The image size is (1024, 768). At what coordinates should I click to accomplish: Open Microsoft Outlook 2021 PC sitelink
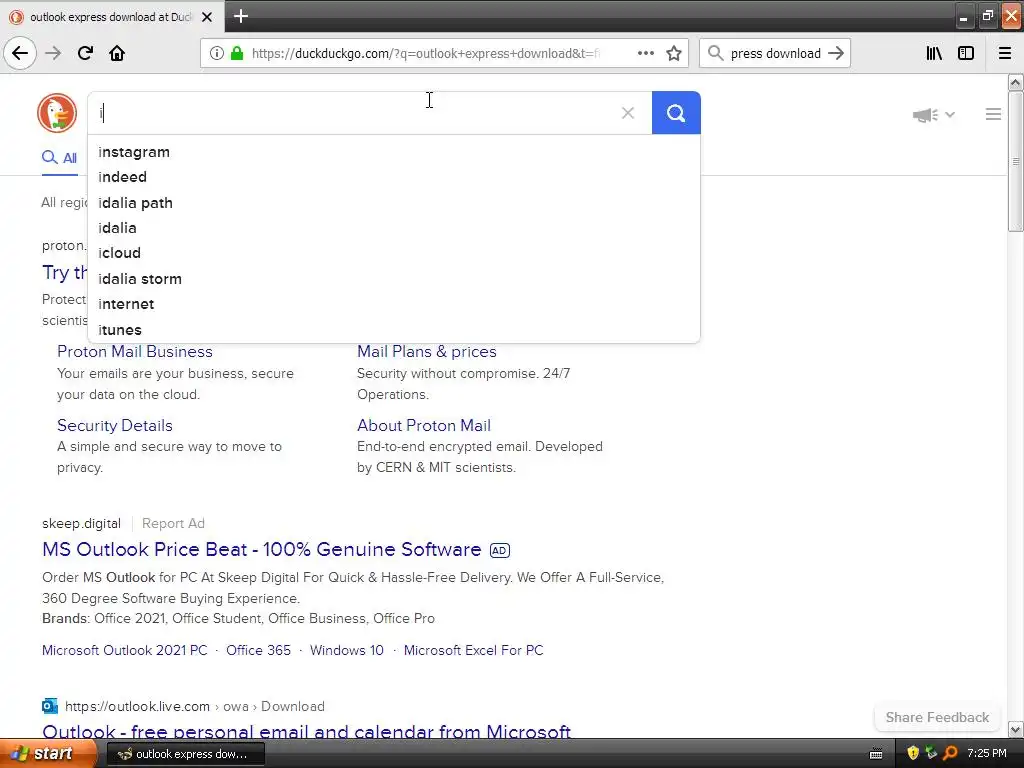[x=125, y=650]
